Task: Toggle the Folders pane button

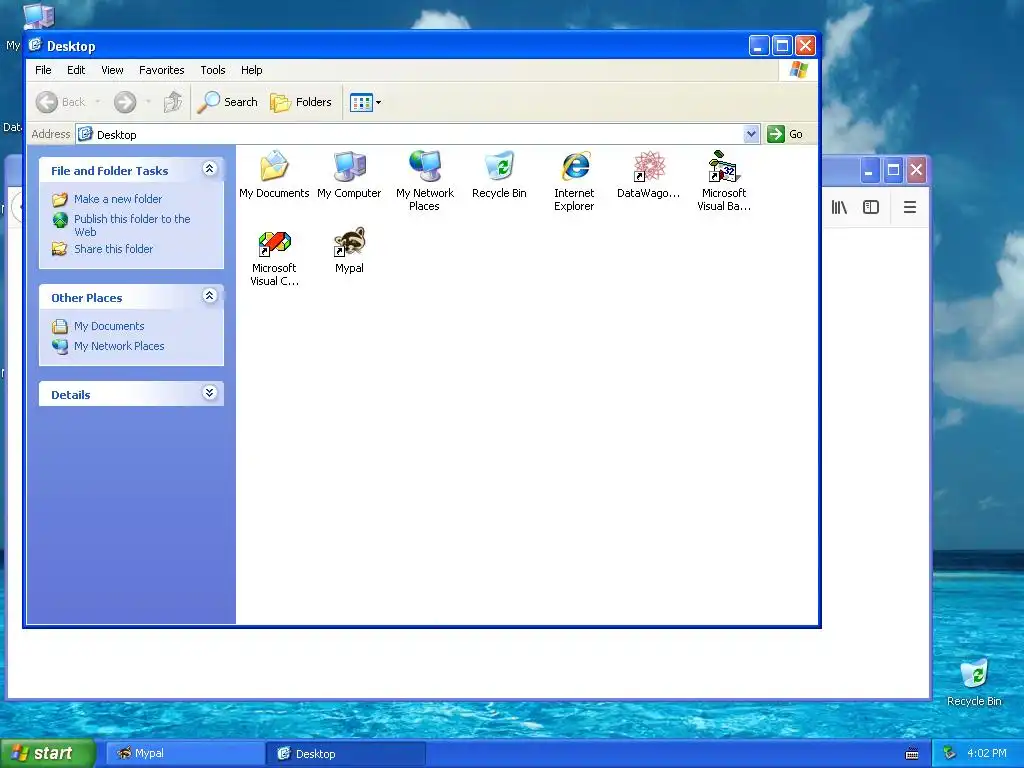Action: tap(302, 102)
